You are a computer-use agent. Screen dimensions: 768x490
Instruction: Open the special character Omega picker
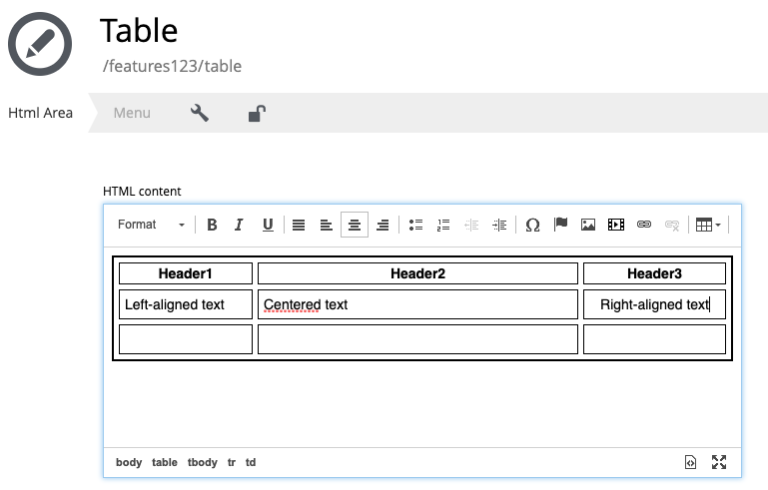click(x=532, y=225)
